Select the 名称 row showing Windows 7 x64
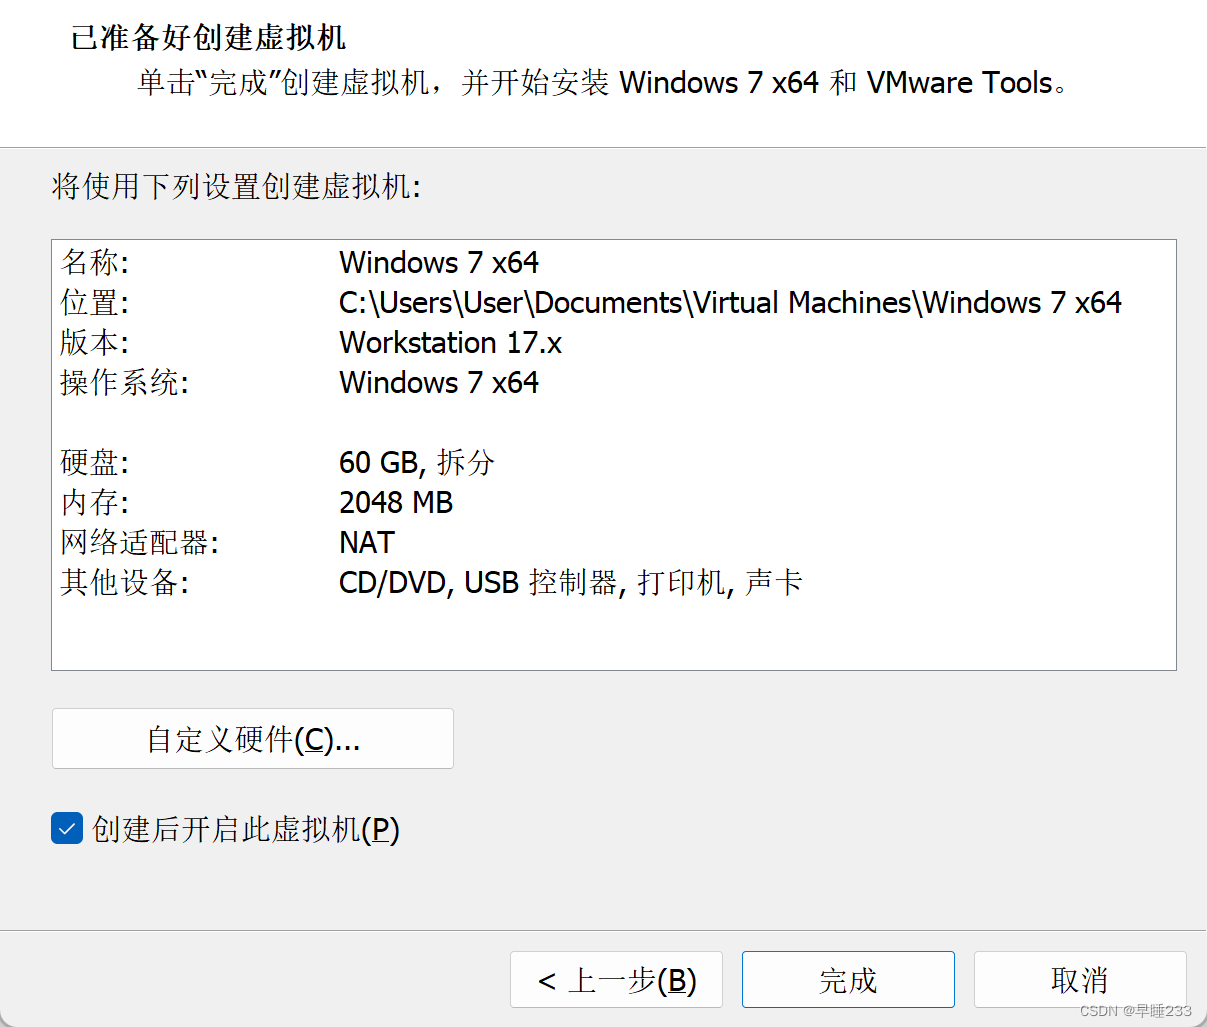 click(438, 262)
